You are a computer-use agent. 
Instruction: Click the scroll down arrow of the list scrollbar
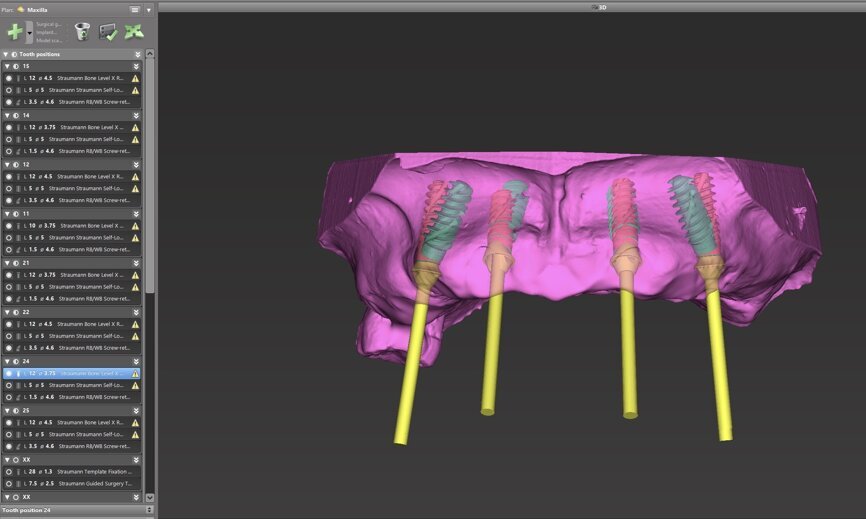pyautogui.click(x=150, y=497)
